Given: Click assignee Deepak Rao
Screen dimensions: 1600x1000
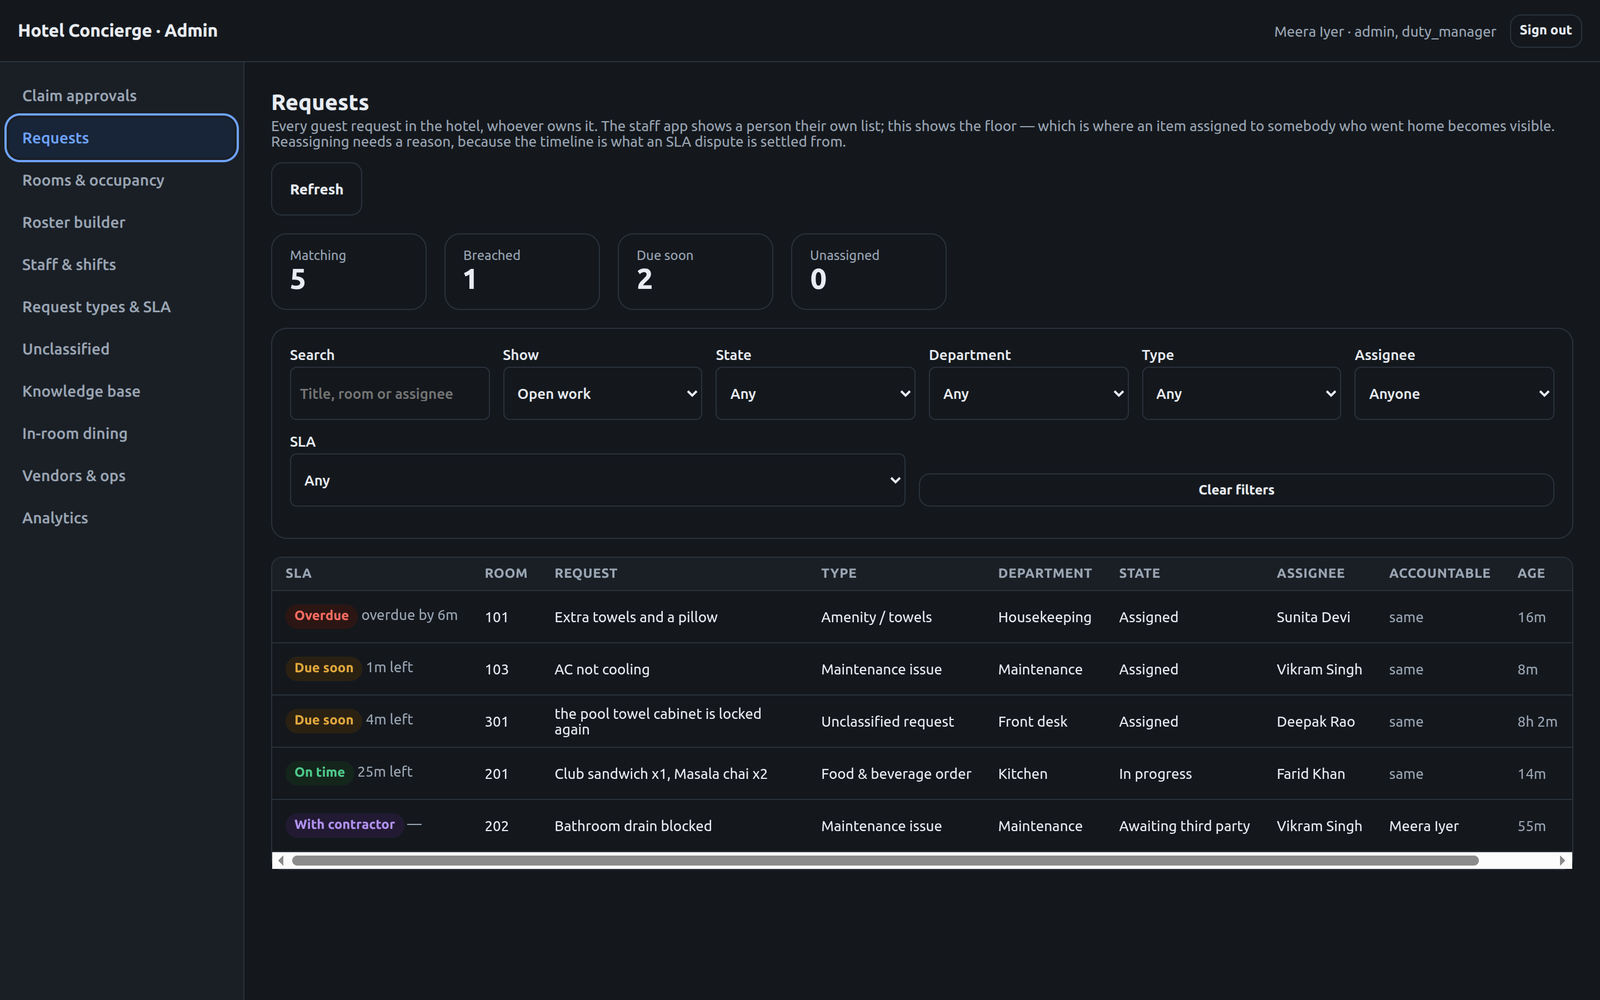Looking at the screenshot, I should pos(1315,721).
